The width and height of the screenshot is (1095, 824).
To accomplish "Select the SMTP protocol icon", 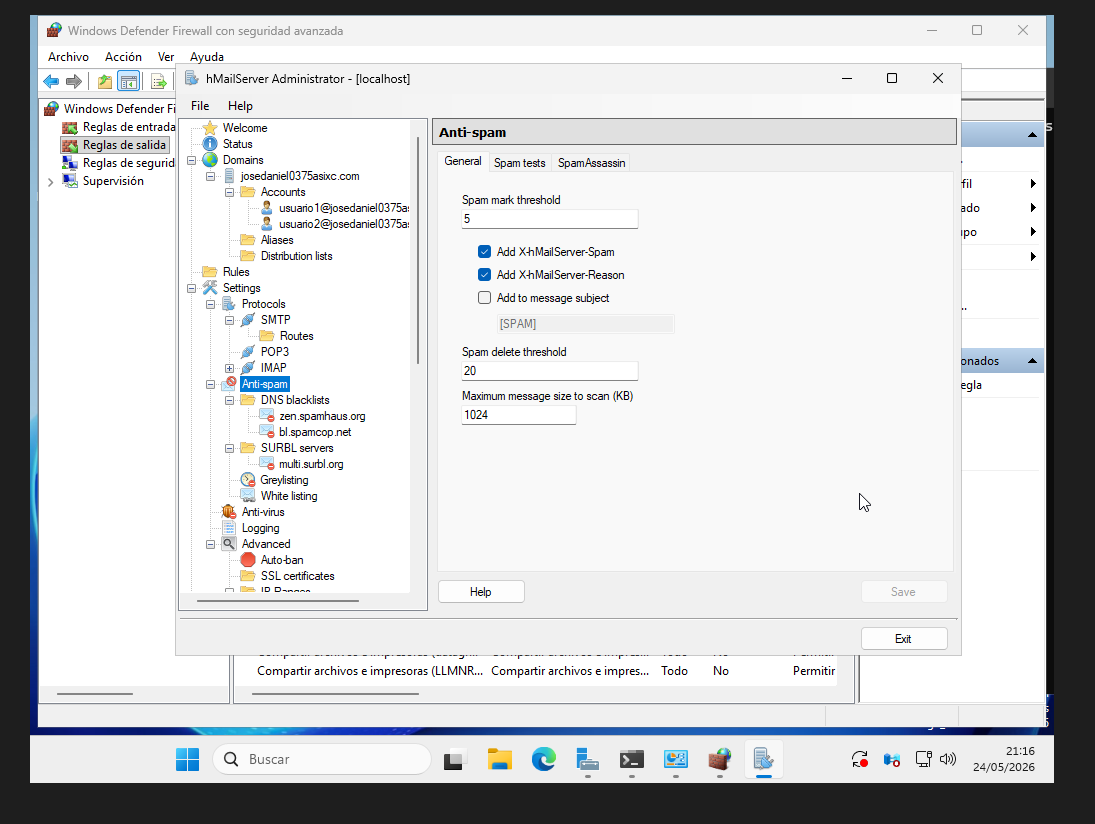I will coord(248,320).
